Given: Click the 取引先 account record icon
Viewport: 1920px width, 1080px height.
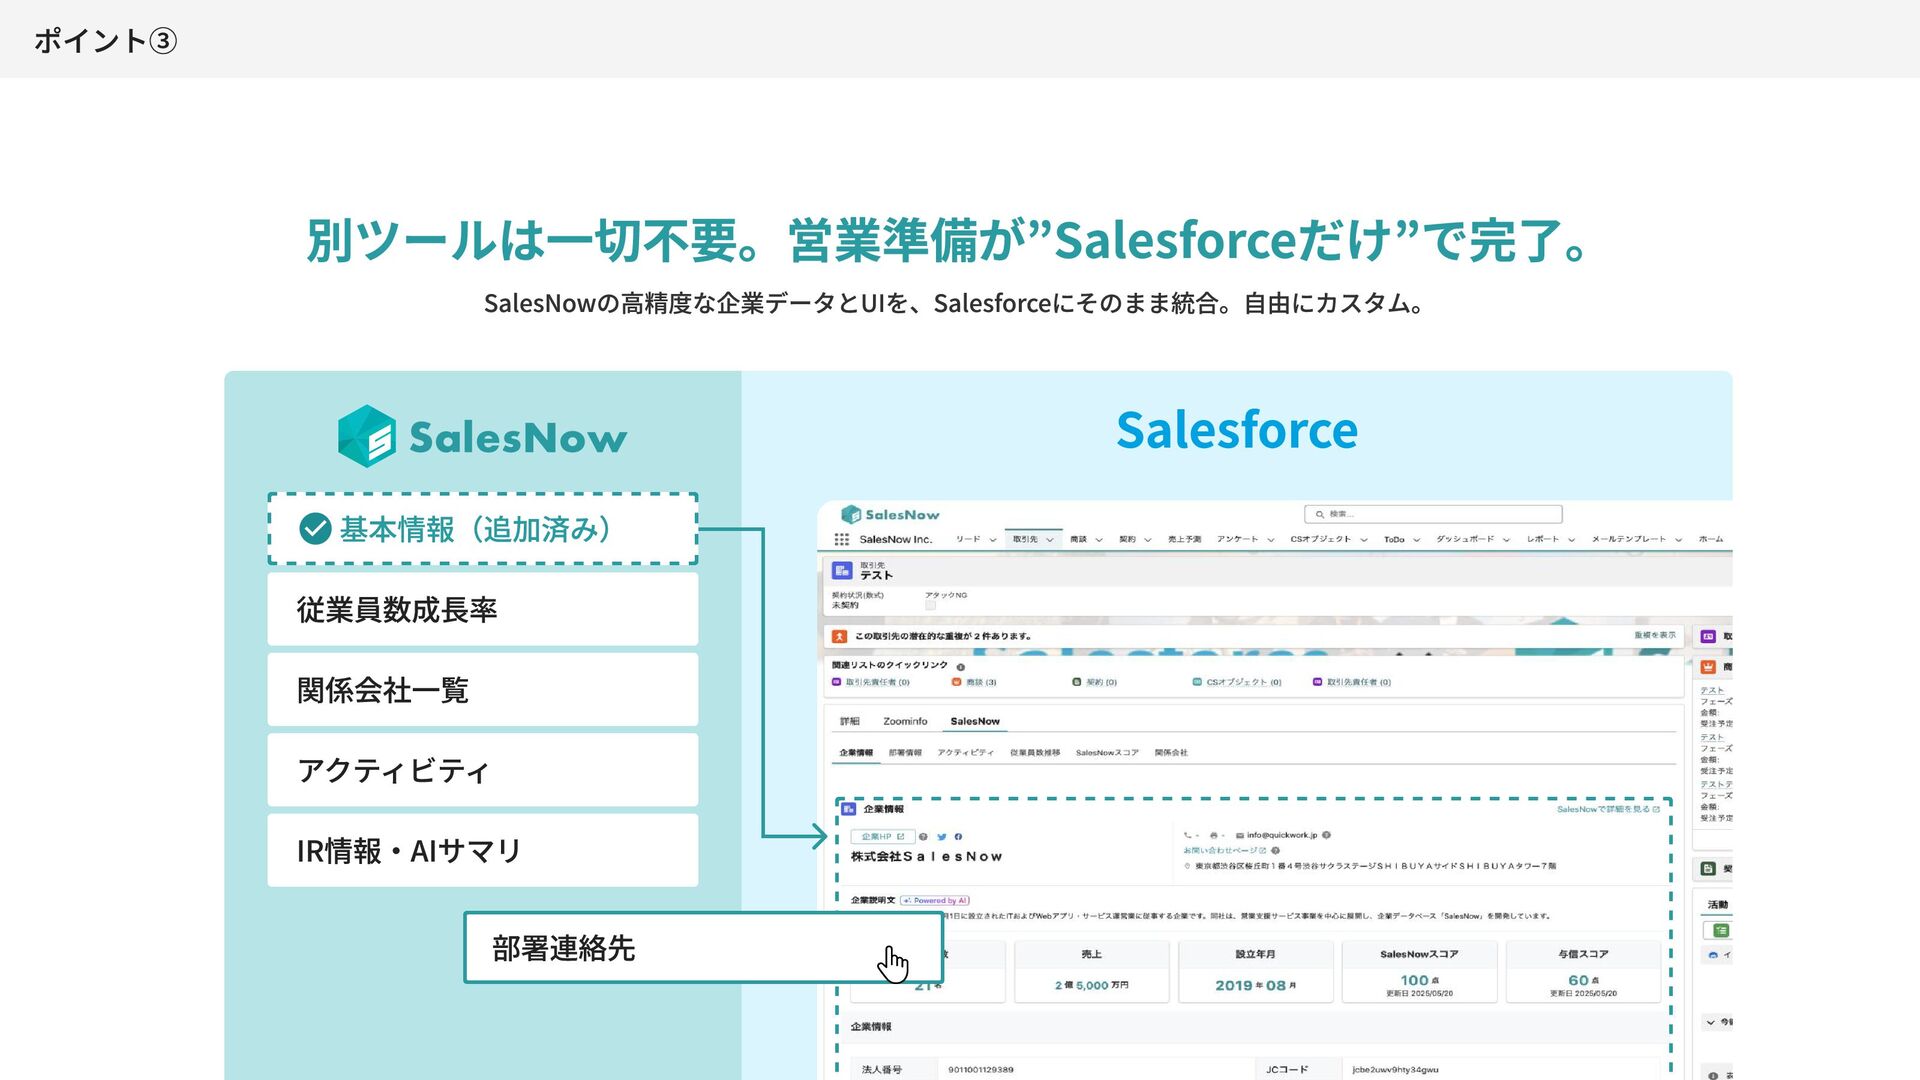Looking at the screenshot, I should (842, 570).
